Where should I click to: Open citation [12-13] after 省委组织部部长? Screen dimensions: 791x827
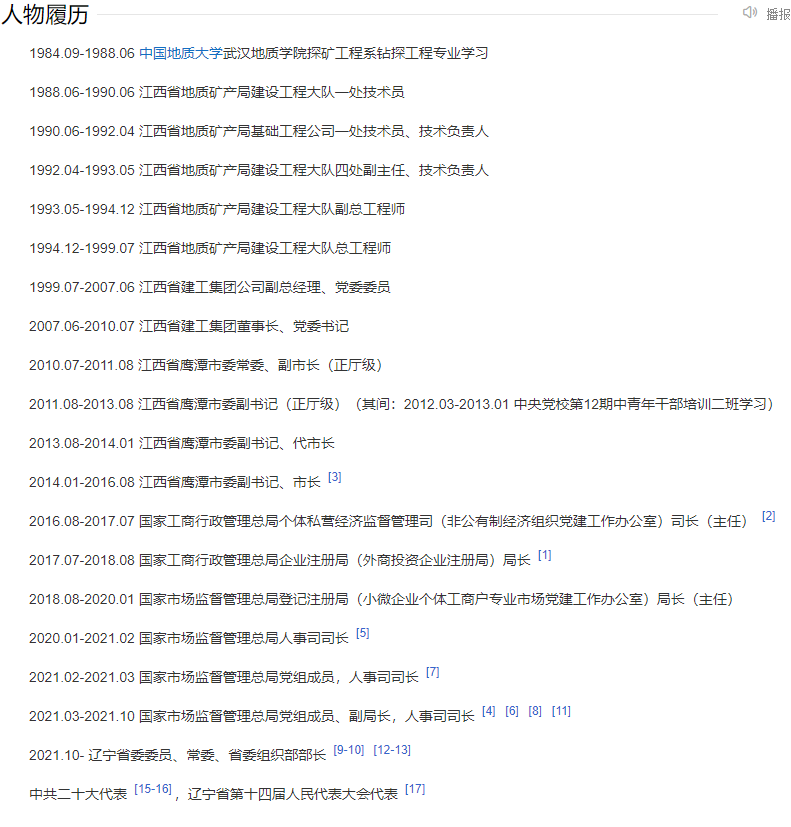click(392, 750)
